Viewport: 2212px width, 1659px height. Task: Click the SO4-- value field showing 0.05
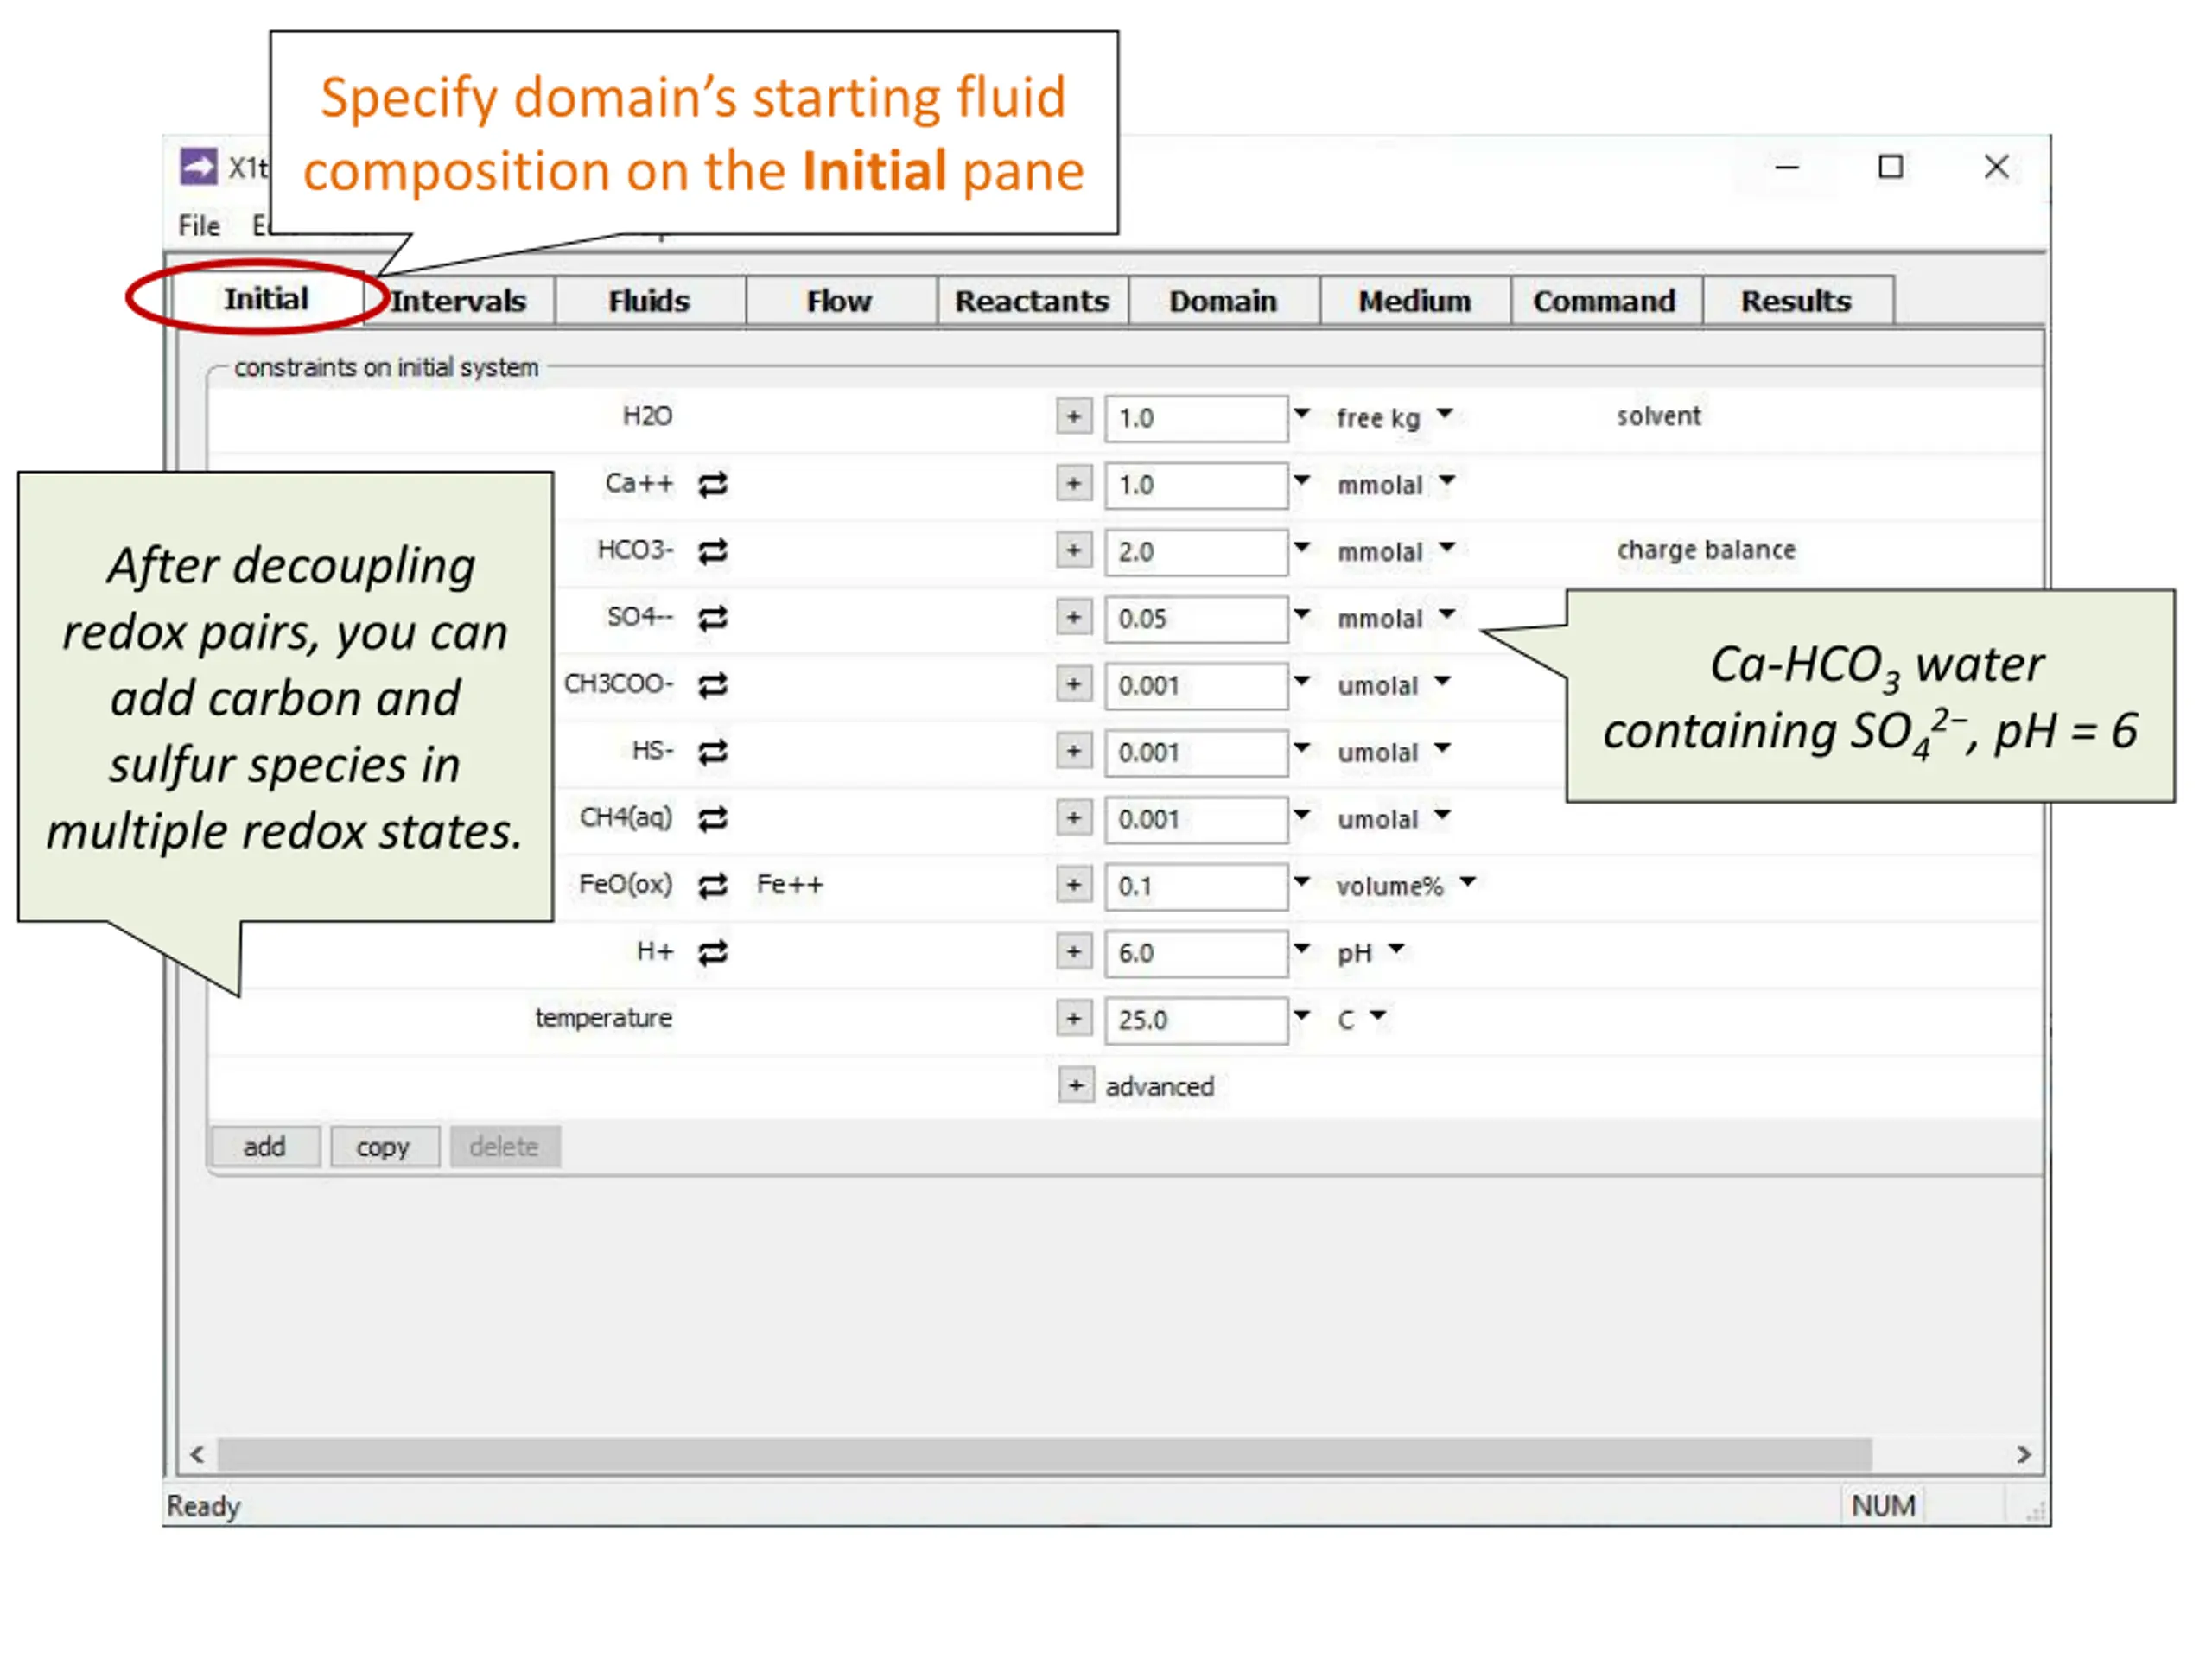pos(1196,619)
